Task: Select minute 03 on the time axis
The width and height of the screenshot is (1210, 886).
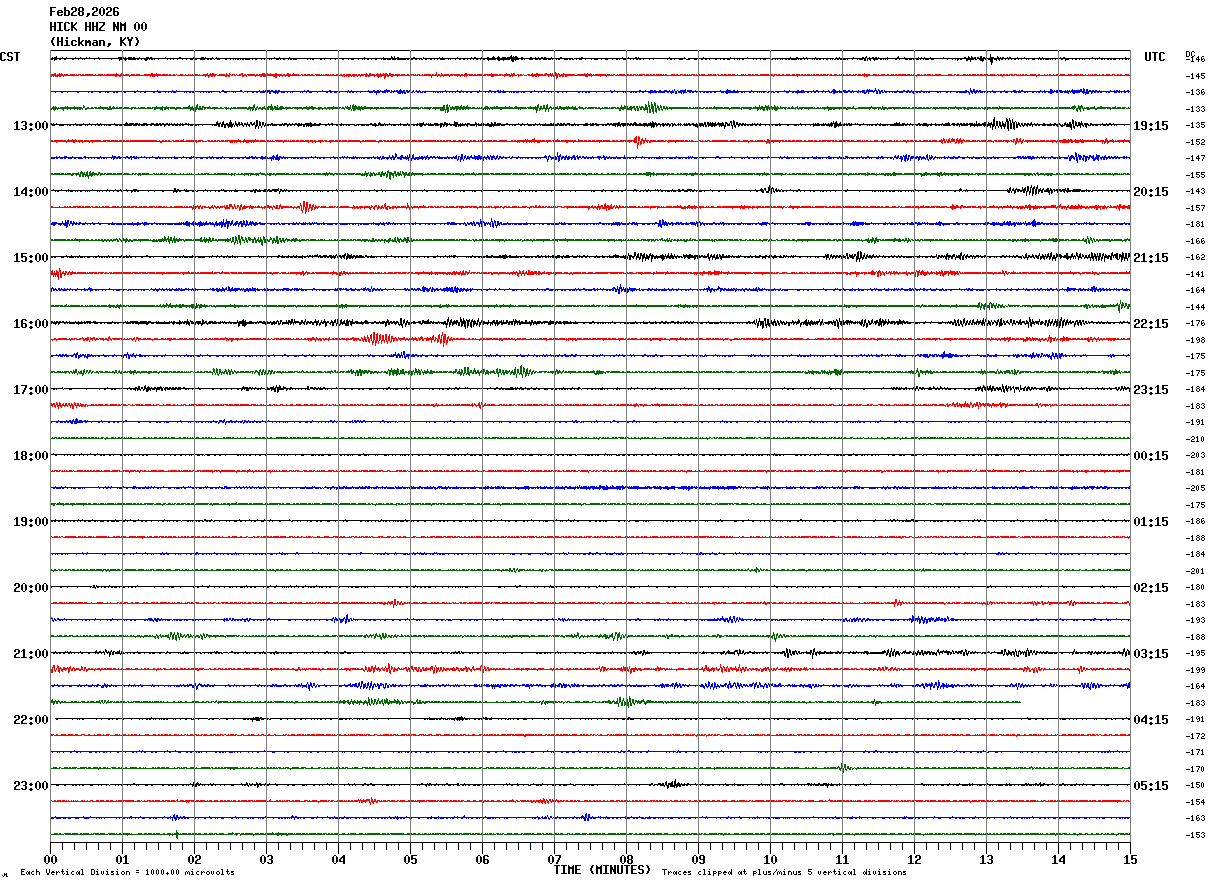Action: tap(266, 859)
